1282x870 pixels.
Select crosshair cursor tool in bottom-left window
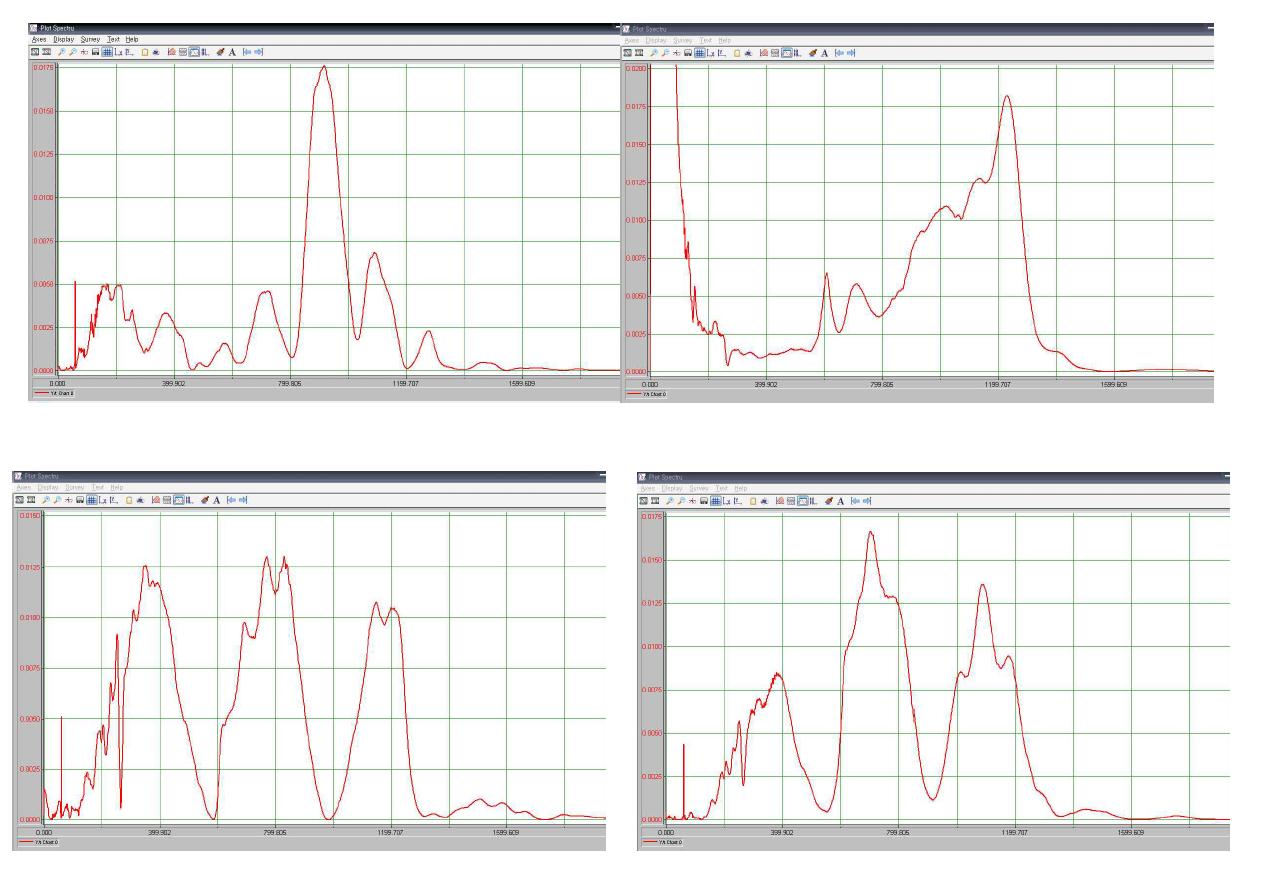coord(68,500)
